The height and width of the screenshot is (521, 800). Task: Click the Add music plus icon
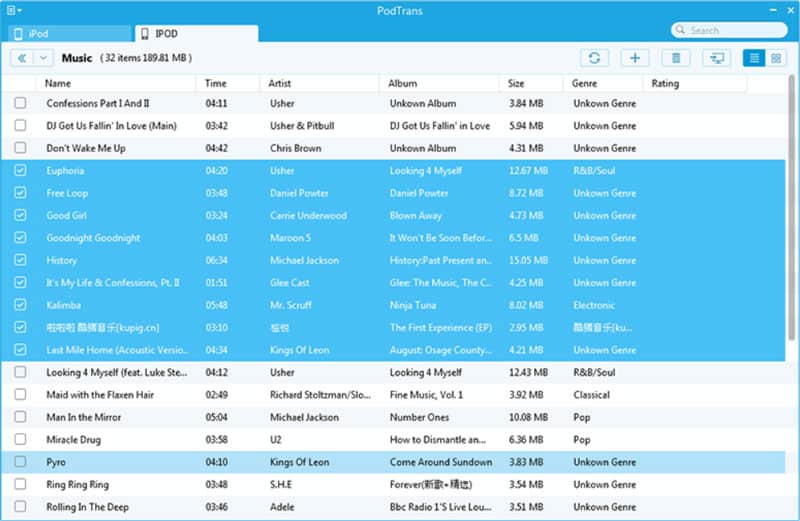pos(635,59)
